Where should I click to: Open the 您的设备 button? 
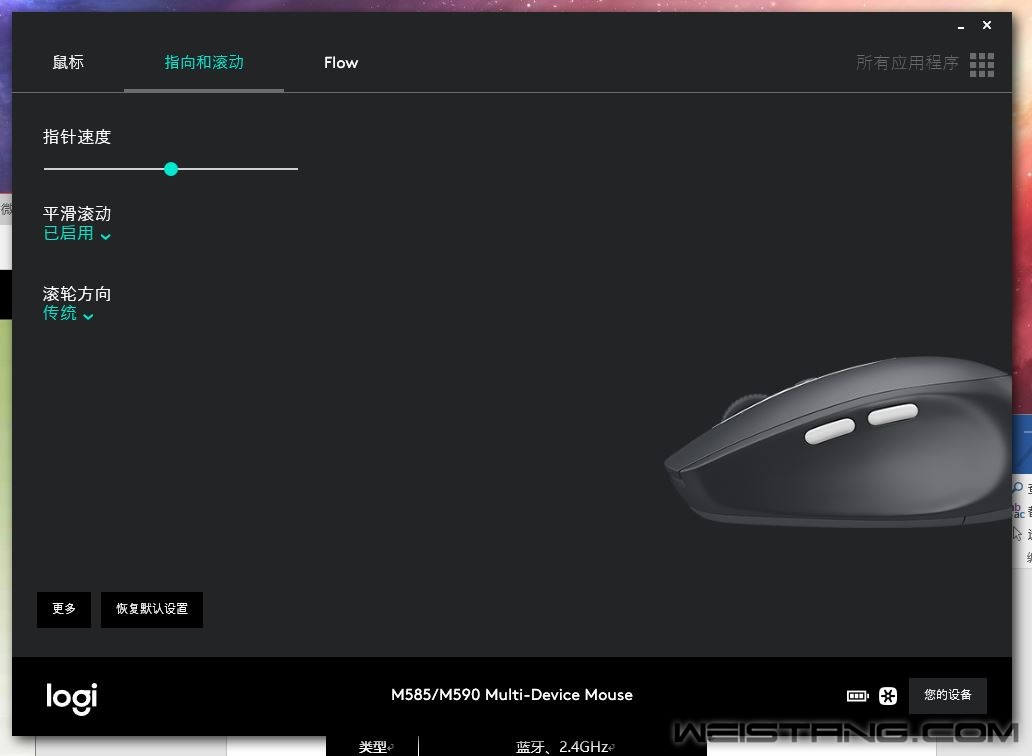(x=948, y=695)
